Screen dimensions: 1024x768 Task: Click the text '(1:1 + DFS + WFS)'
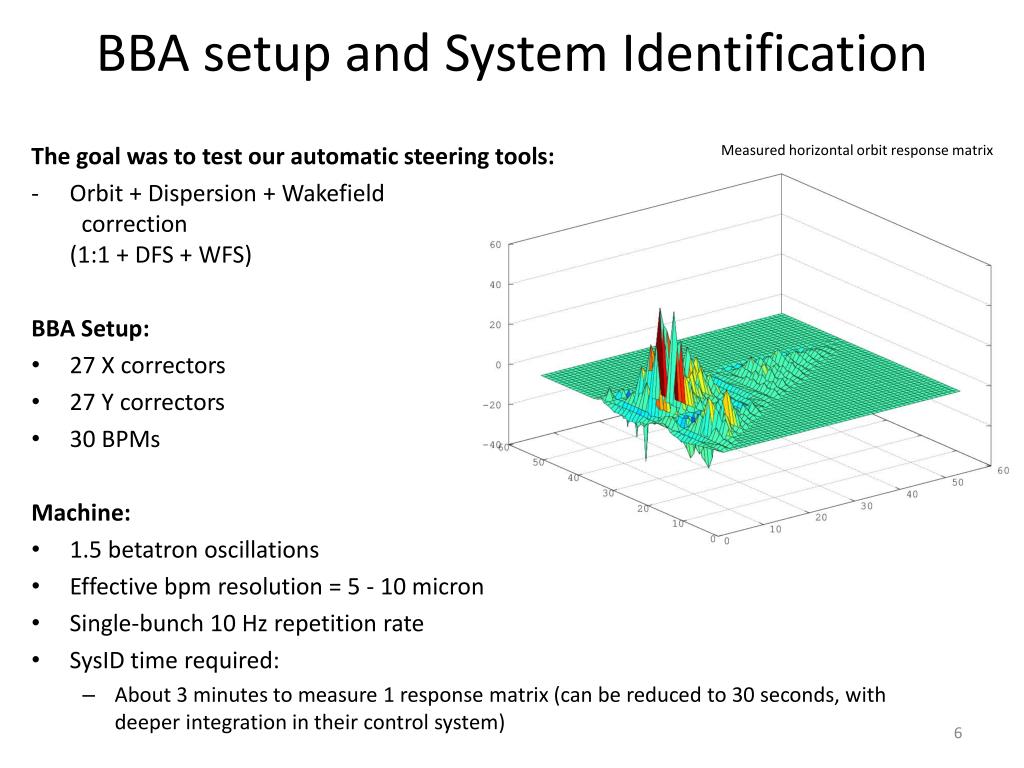point(161,255)
